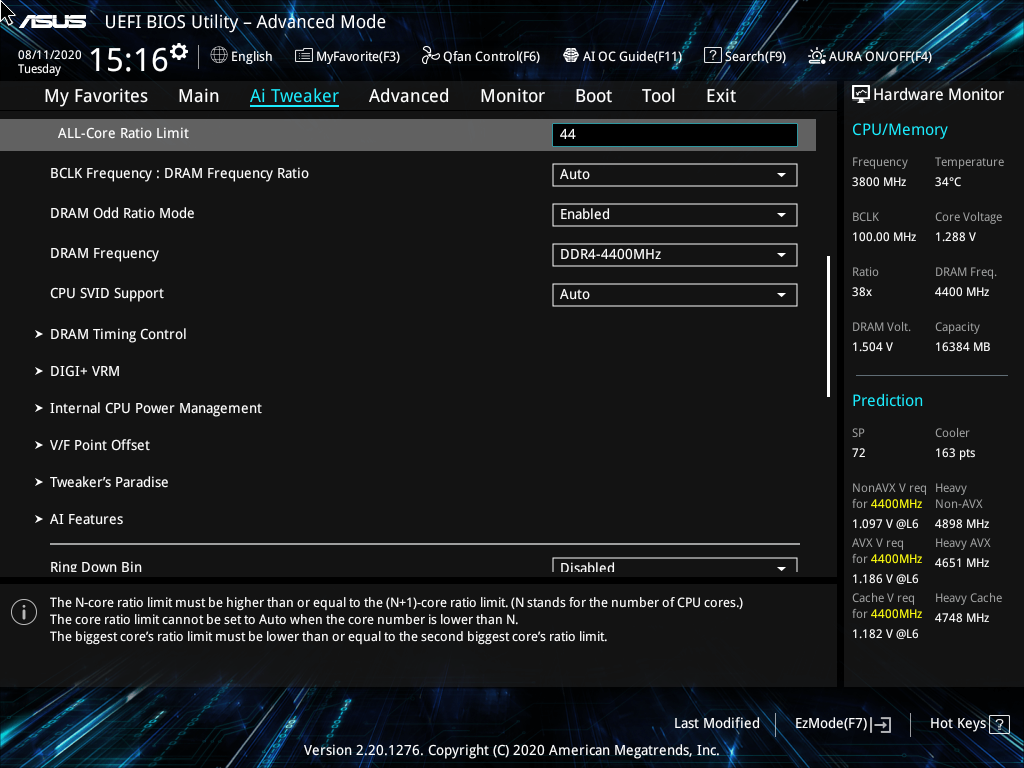The width and height of the screenshot is (1024, 768).
Task: Enable DRAM Odd Ratio Mode
Action: tap(674, 214)
